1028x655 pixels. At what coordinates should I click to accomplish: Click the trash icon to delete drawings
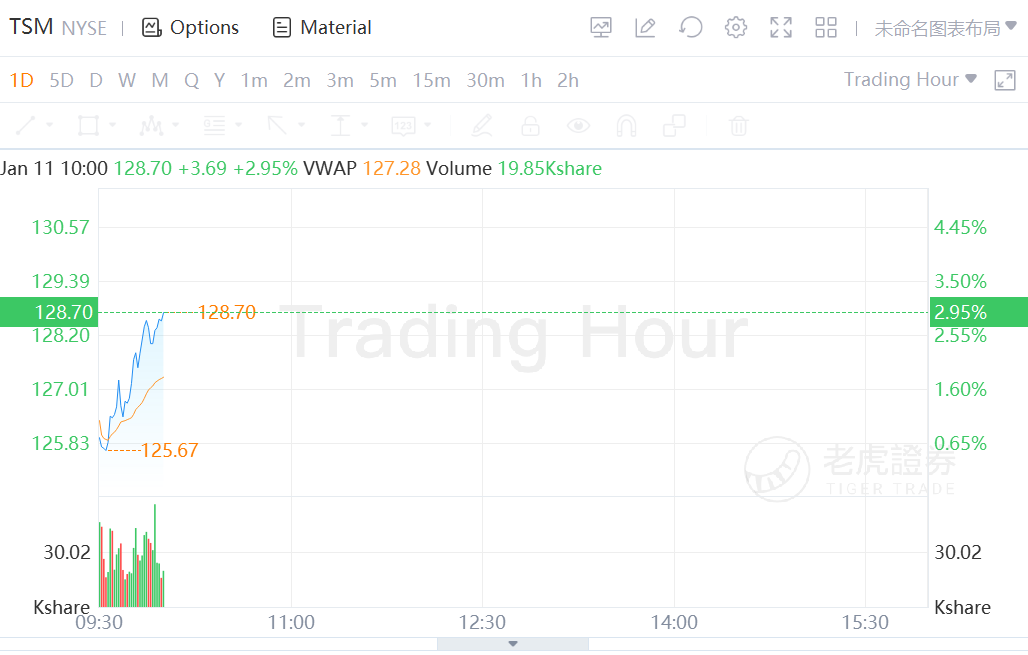point(738,126)
